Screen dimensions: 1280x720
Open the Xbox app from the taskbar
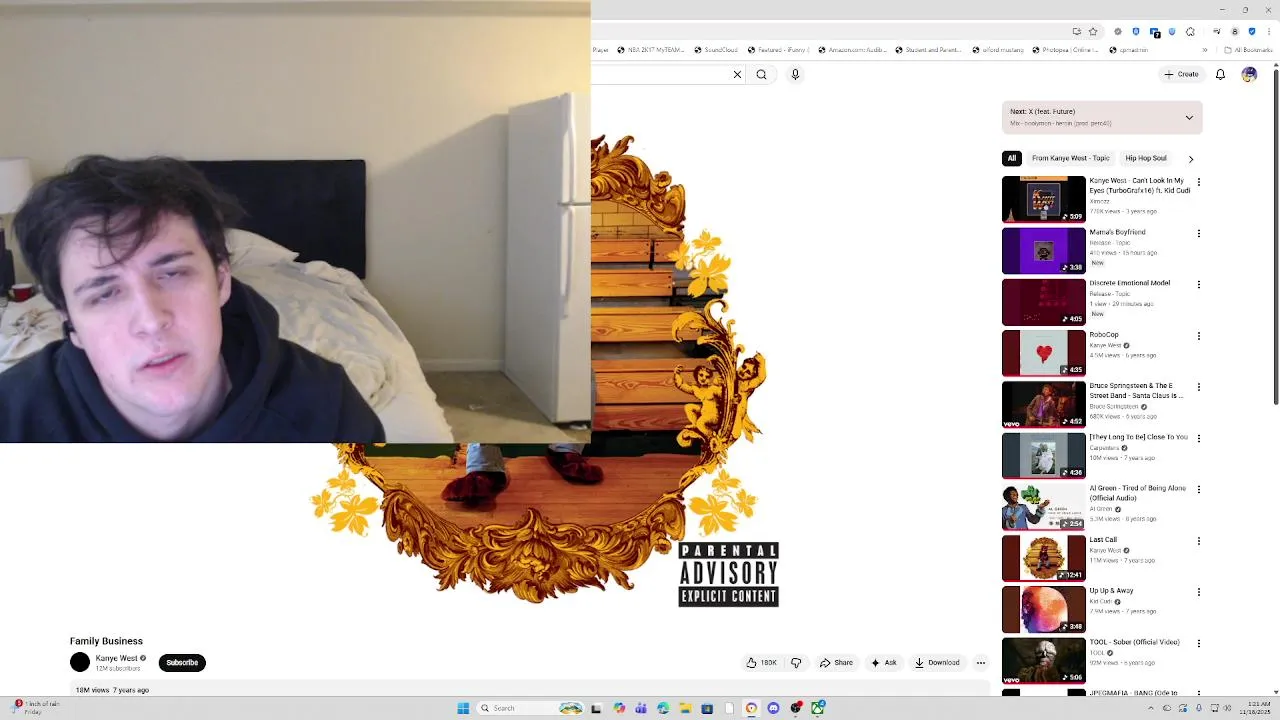(818, 708)
